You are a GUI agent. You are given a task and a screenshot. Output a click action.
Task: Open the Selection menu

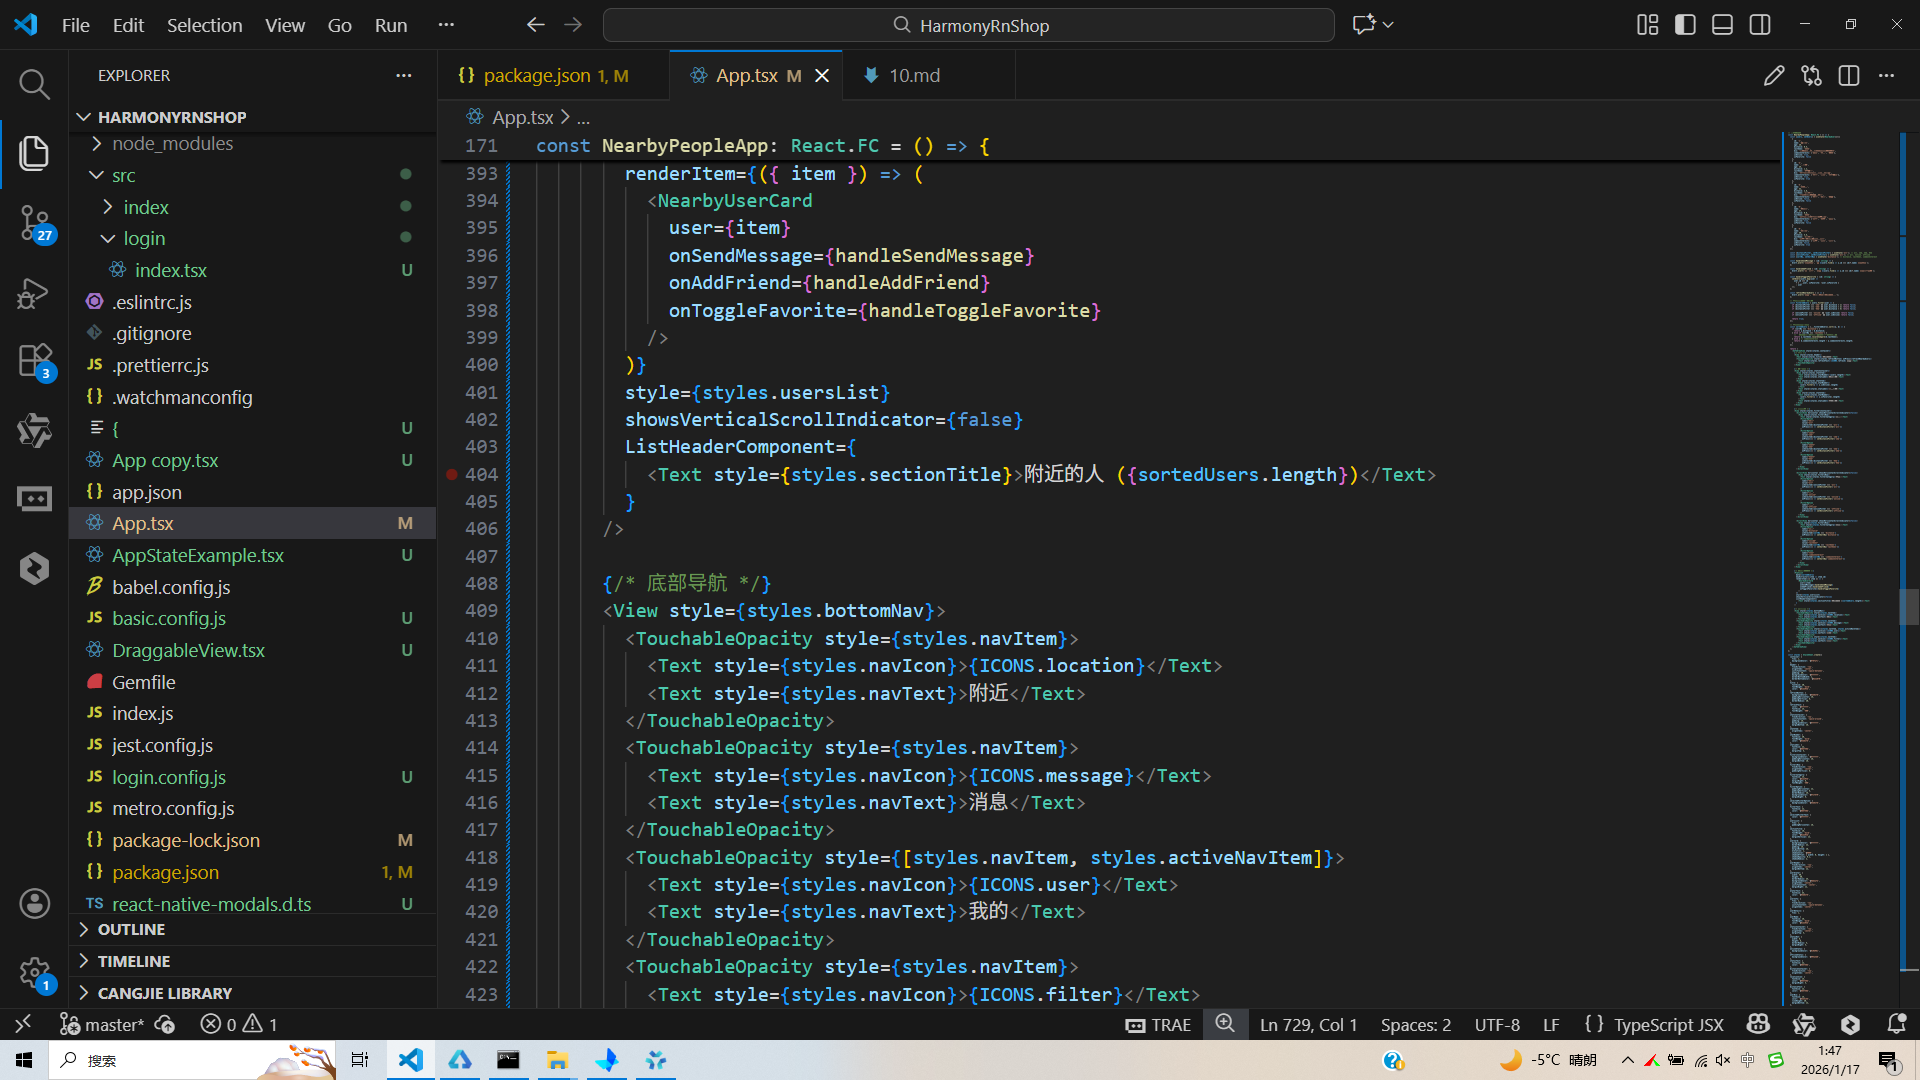point(204,25)
